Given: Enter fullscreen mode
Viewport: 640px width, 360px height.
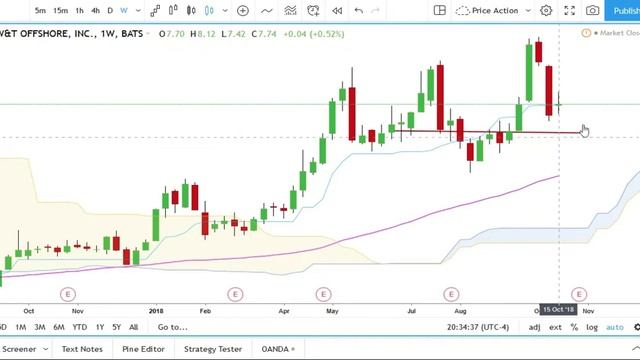Looking at the screenshot, I should pos(569,11).
